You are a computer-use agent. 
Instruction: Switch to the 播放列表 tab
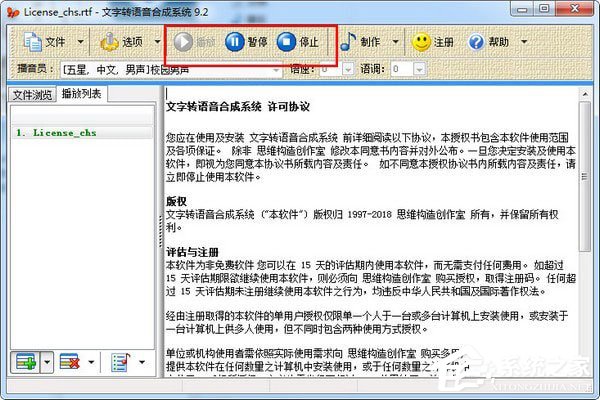click(82, 94)
